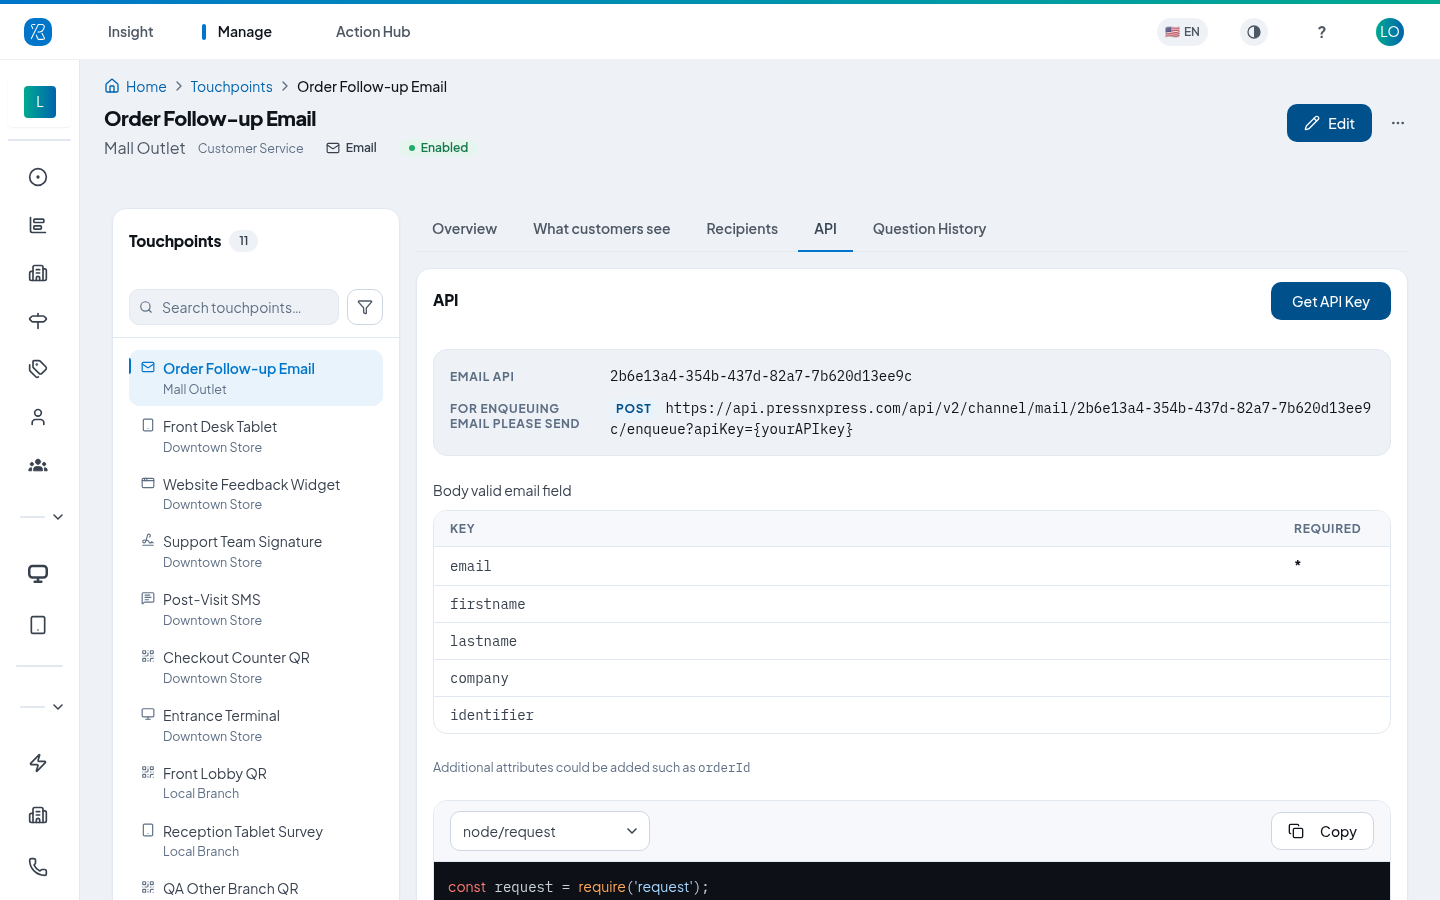The image size is (1440, 900).
Task: Click the building icon below the list icon
Action: (38, 273)
